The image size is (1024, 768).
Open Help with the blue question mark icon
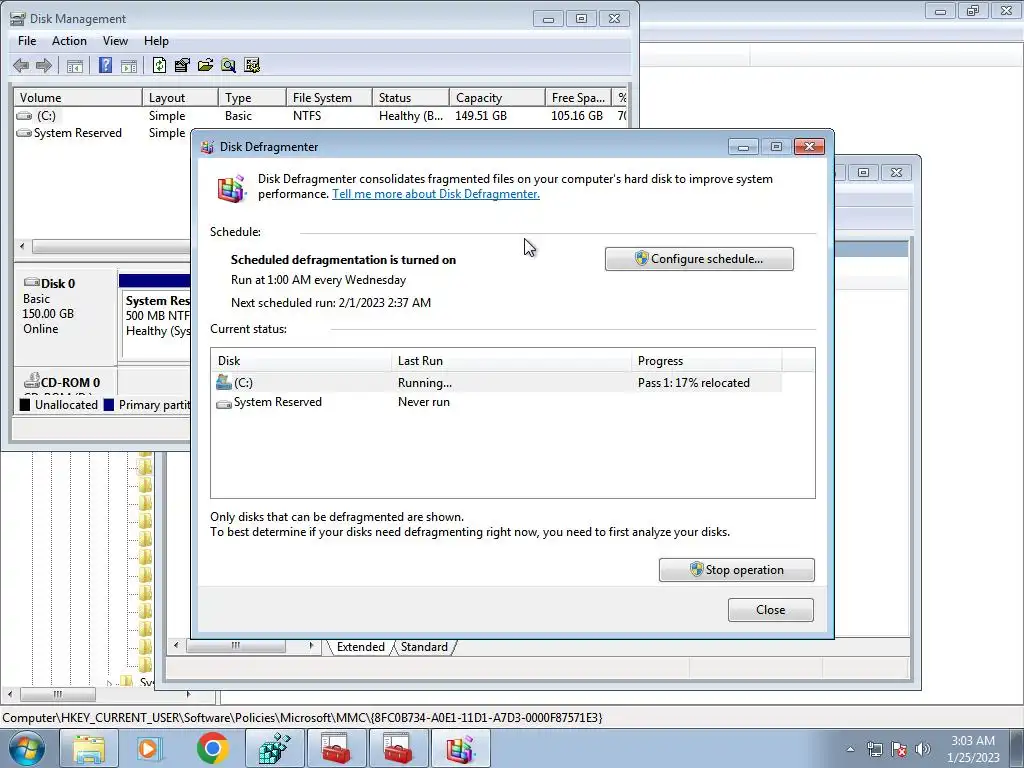tap(105, 65)
